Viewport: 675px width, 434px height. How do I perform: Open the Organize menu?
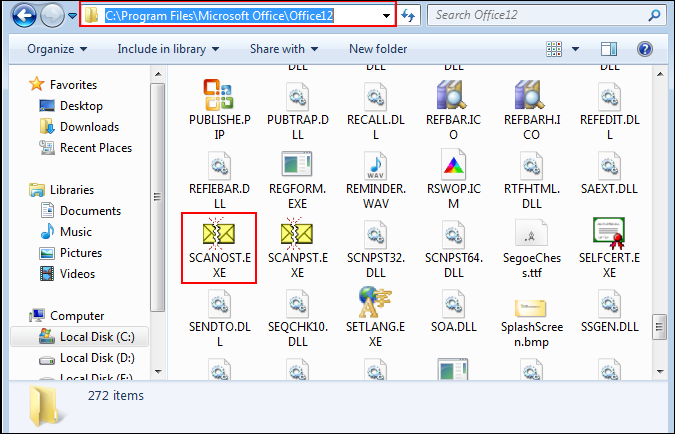coord(57,49)
